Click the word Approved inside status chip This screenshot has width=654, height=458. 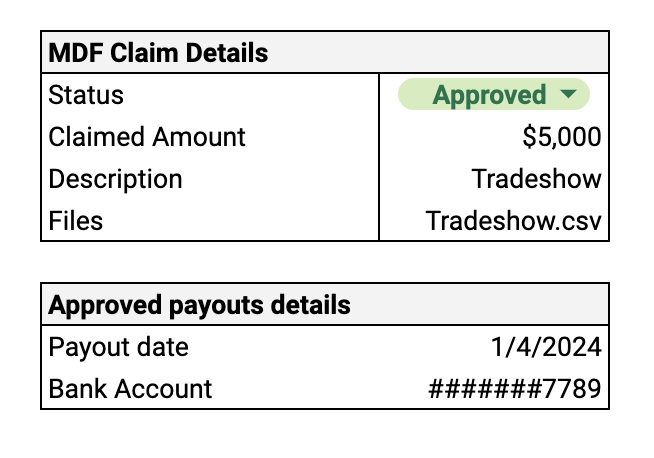(x=489, y=95)
